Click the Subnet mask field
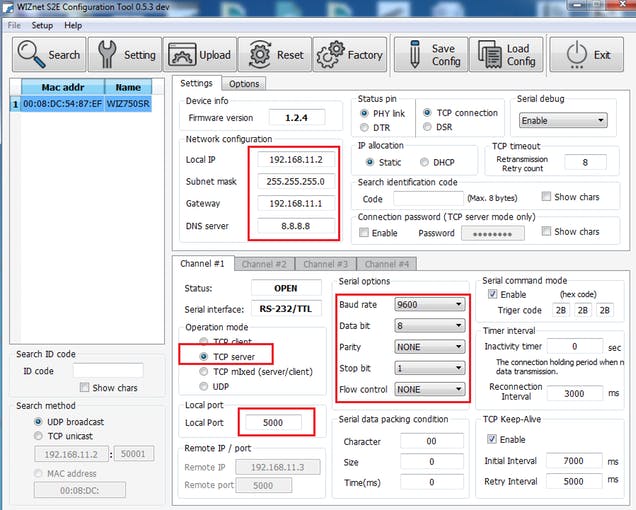 pos(296,181)
